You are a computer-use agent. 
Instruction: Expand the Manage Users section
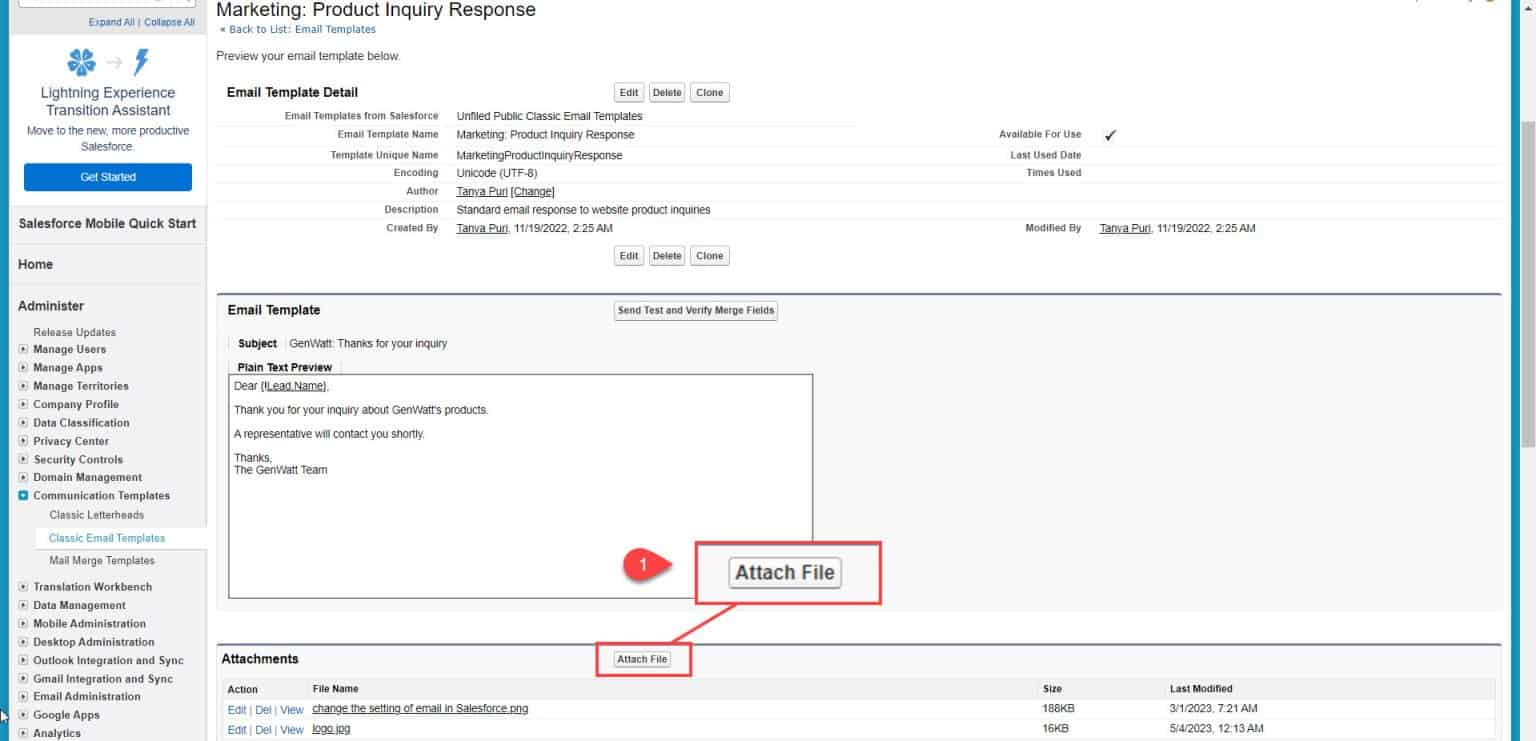point(22,349)
